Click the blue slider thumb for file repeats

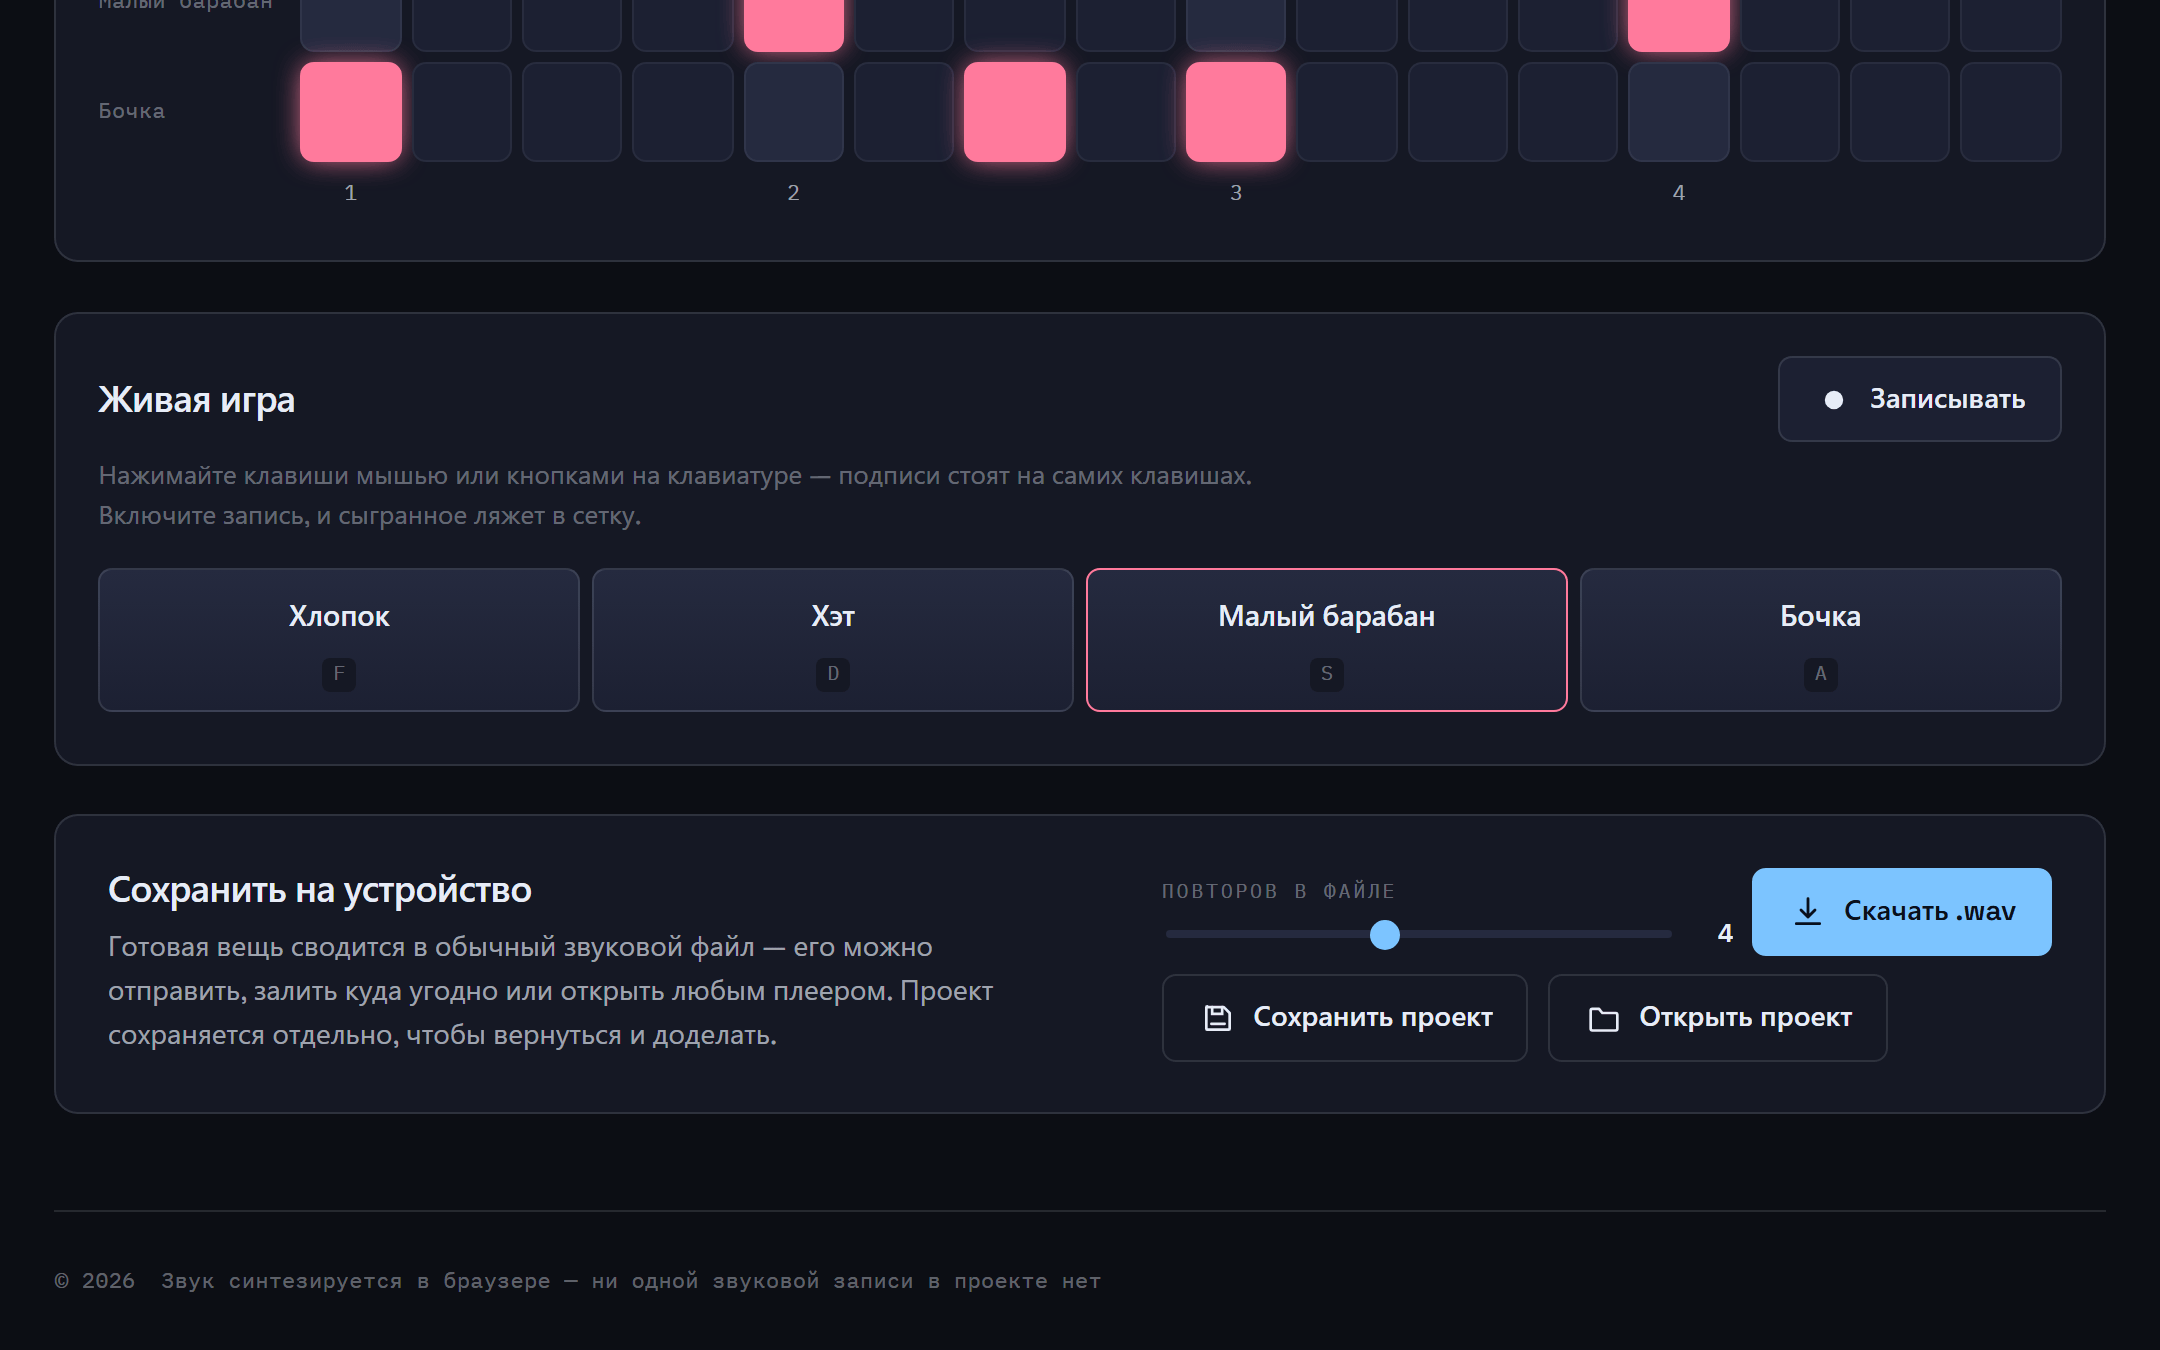pos(1385,935)
